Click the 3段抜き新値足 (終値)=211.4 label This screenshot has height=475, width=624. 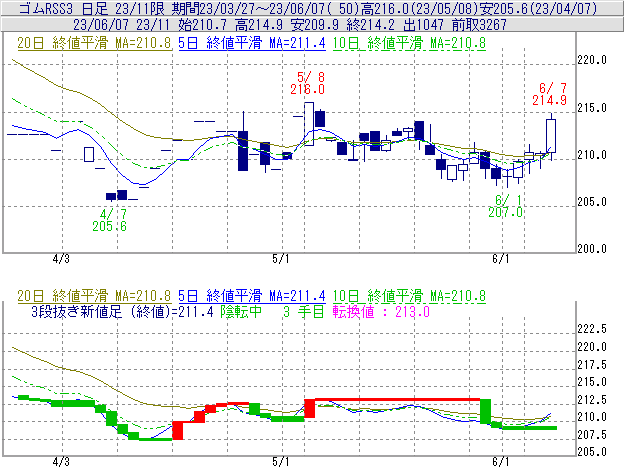point(123,311)
